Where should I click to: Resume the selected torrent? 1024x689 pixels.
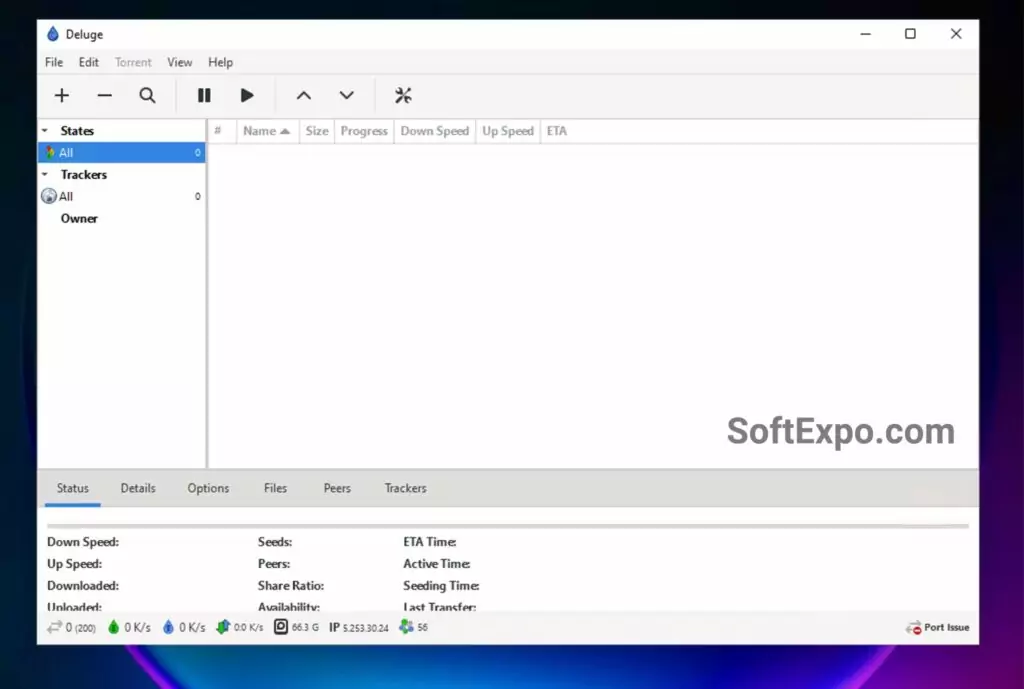[248, 95]
